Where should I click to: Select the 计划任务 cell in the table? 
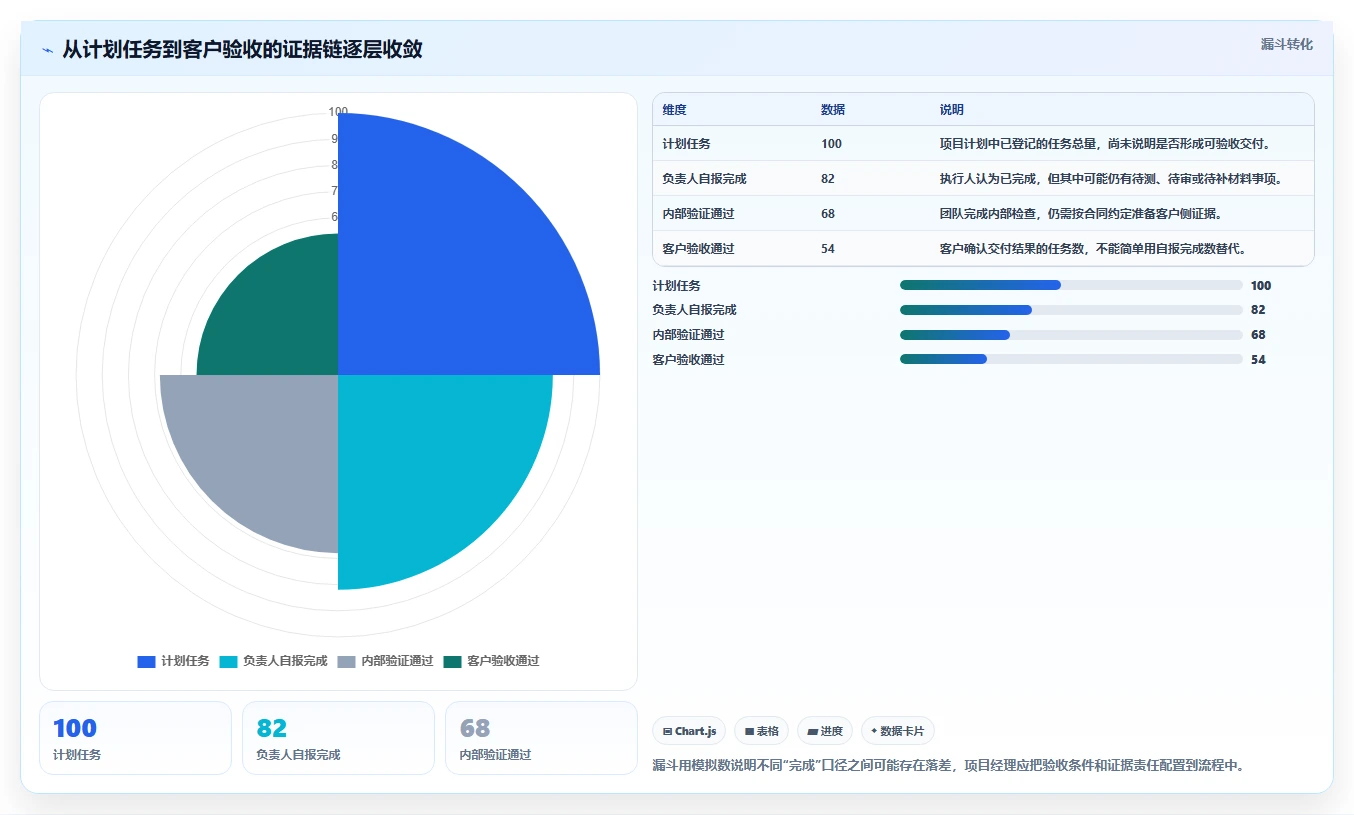[x=686, y=144]
